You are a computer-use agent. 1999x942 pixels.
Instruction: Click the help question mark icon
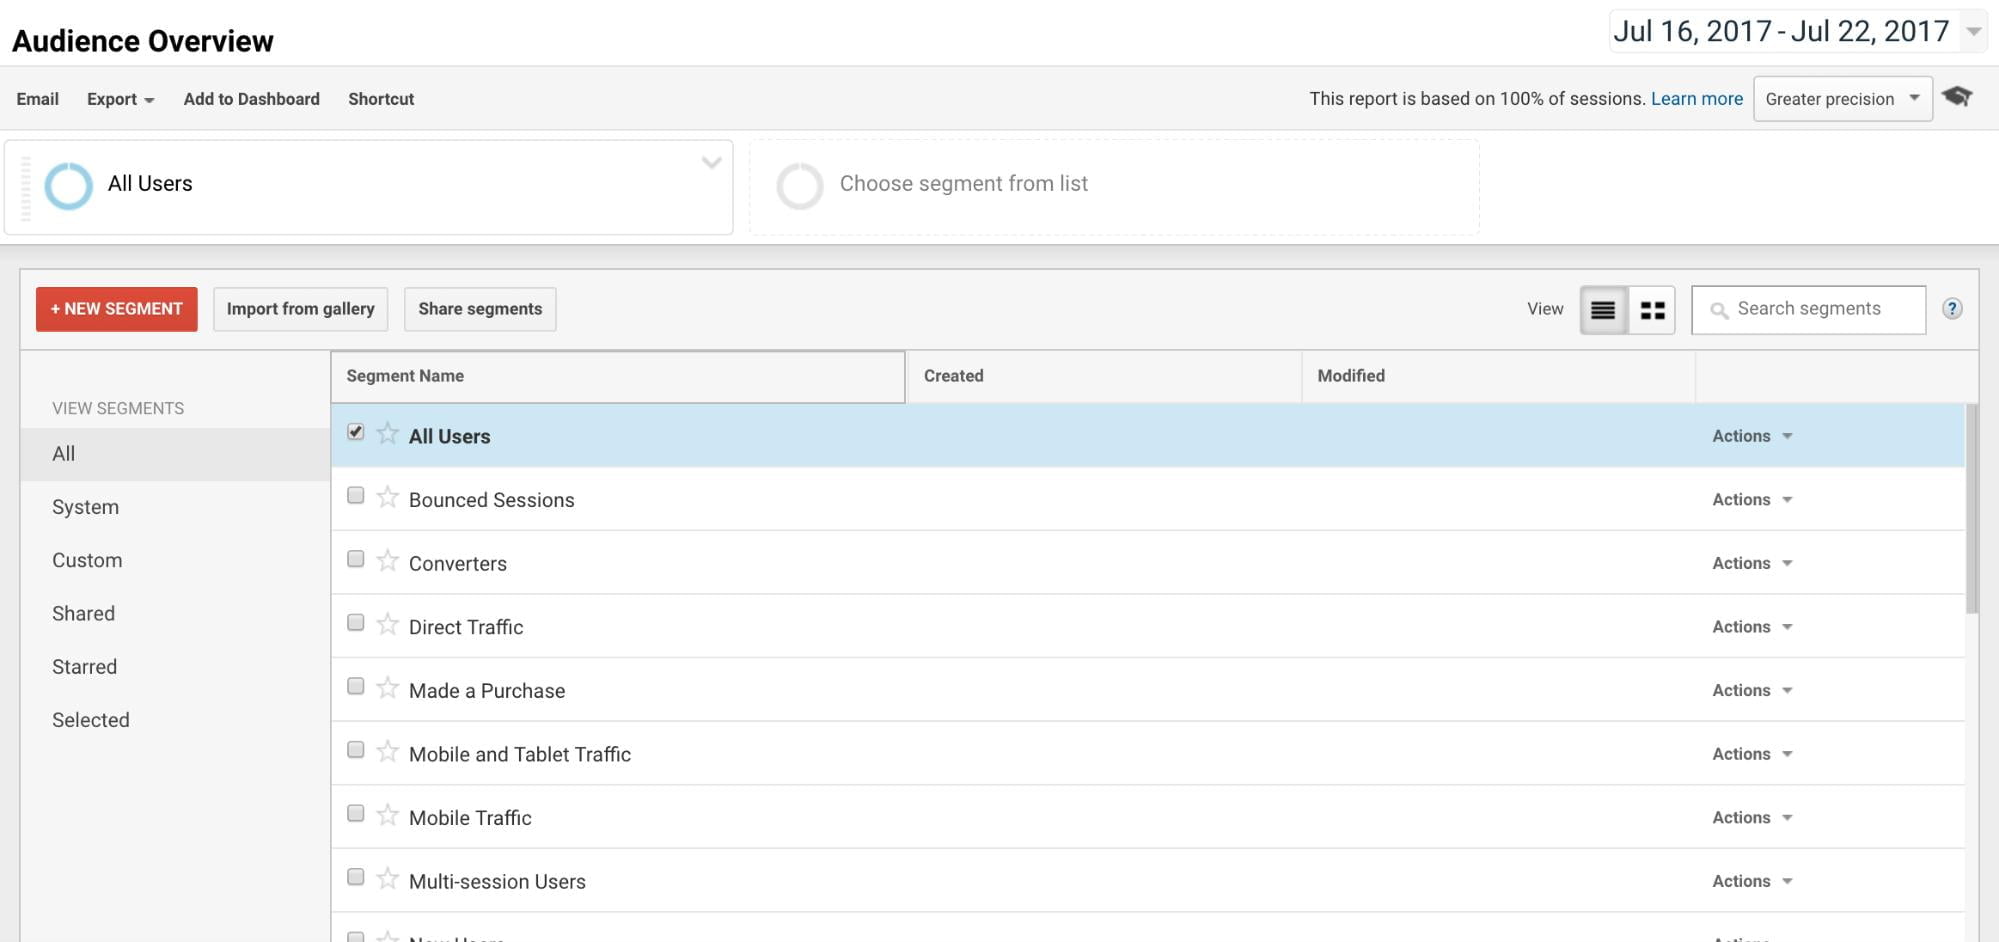click(1952, 308)
